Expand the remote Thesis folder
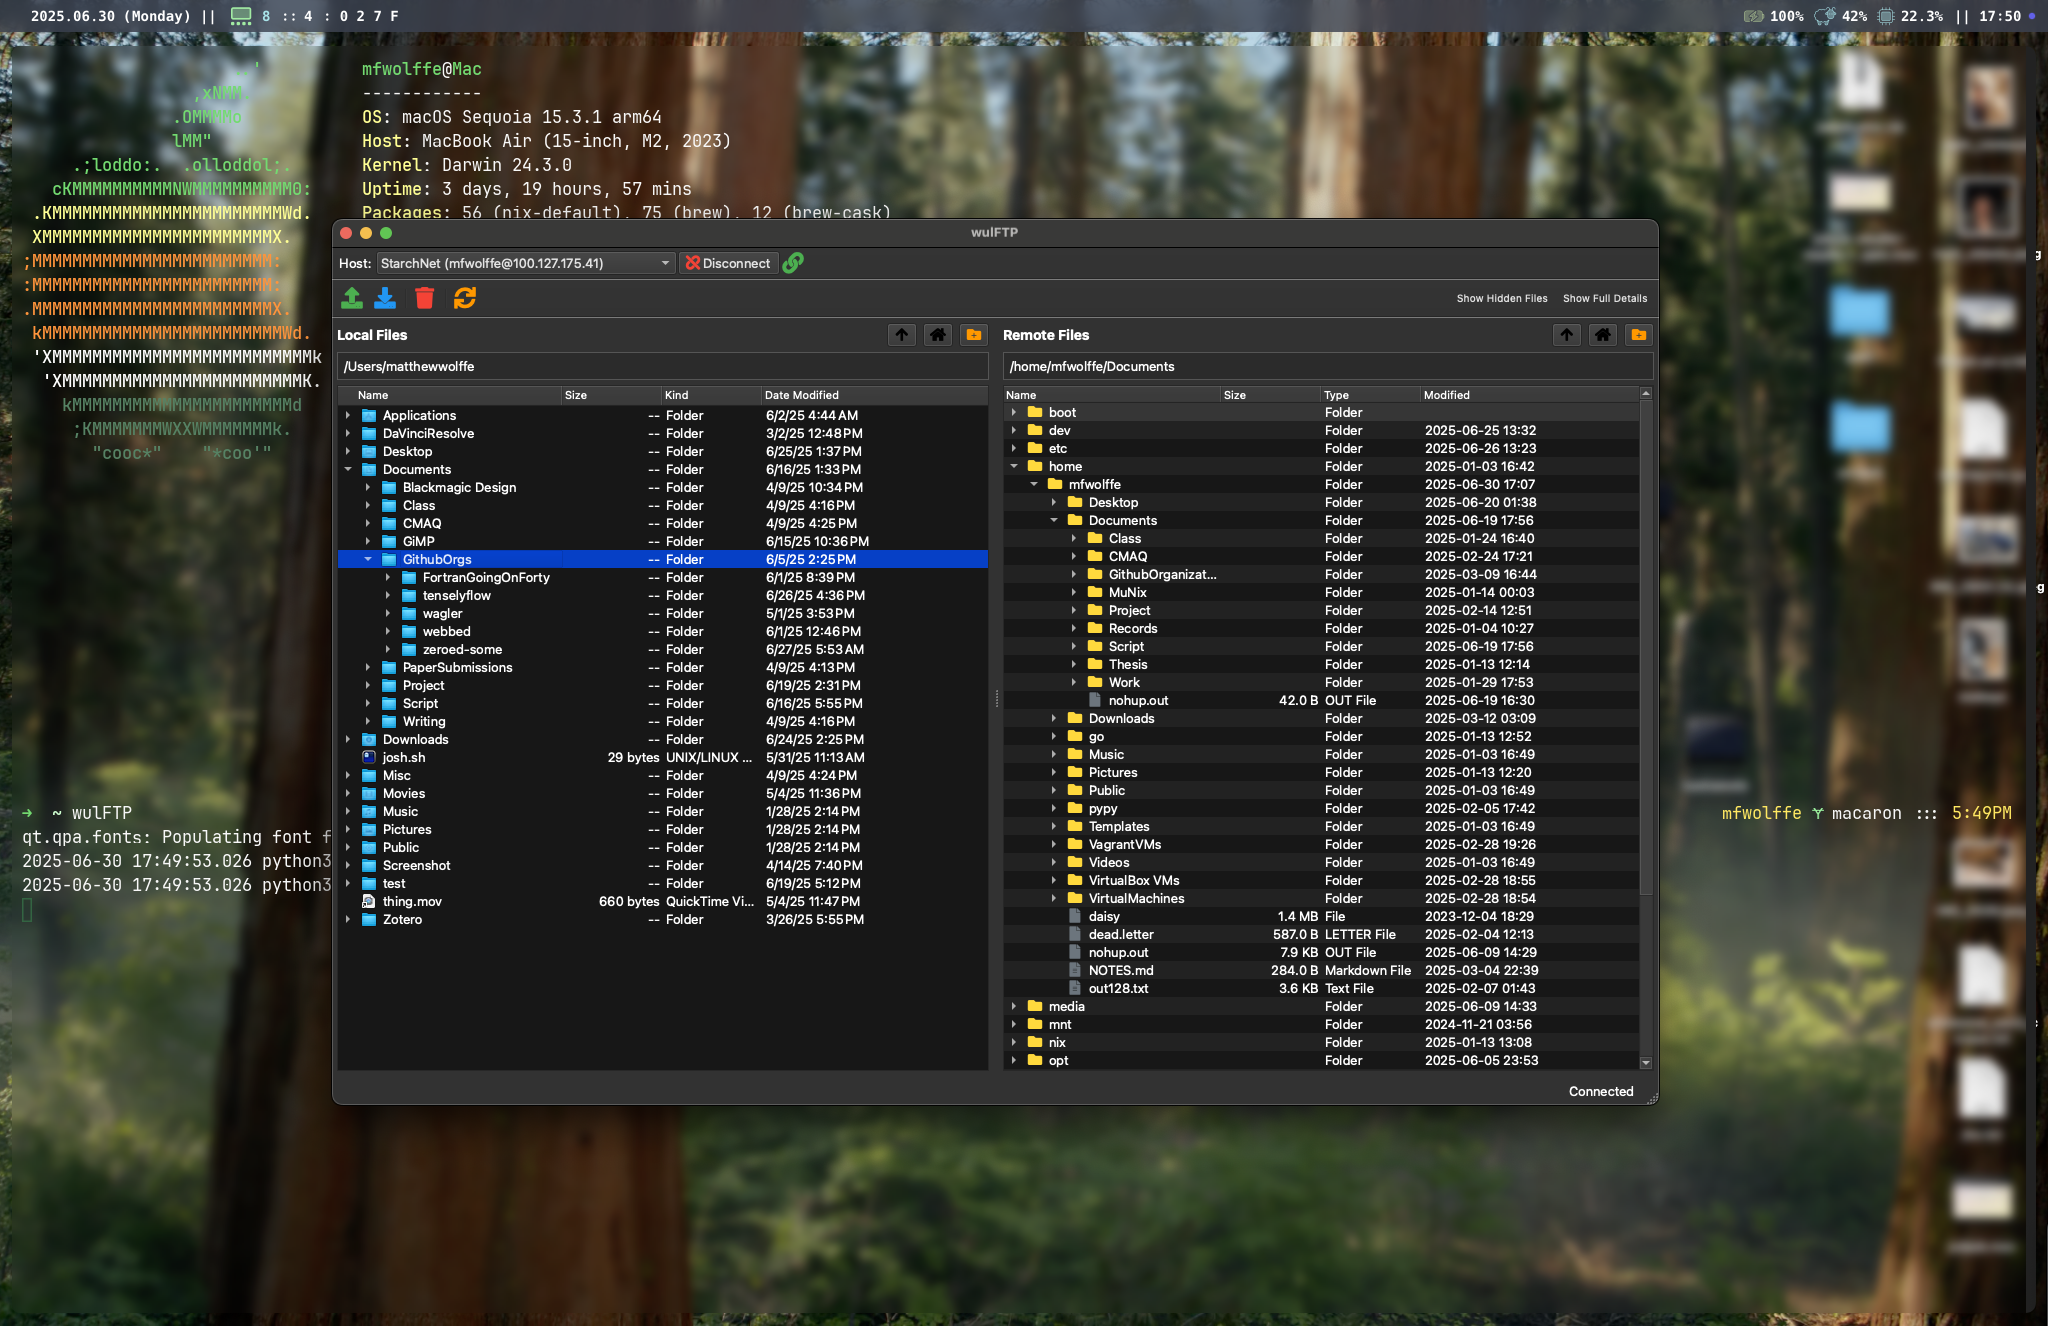The height and width of the screenshot is (1326, 2048). coord(1074,664)
